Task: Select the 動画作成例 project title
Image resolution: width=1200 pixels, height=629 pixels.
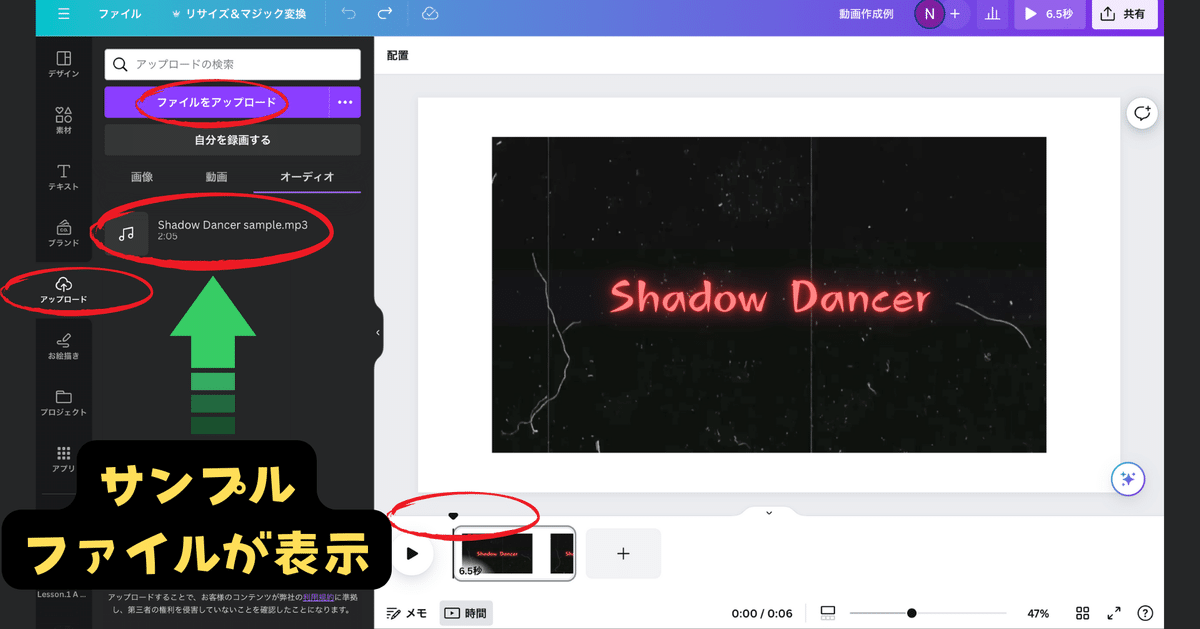Action: [866, 14]
